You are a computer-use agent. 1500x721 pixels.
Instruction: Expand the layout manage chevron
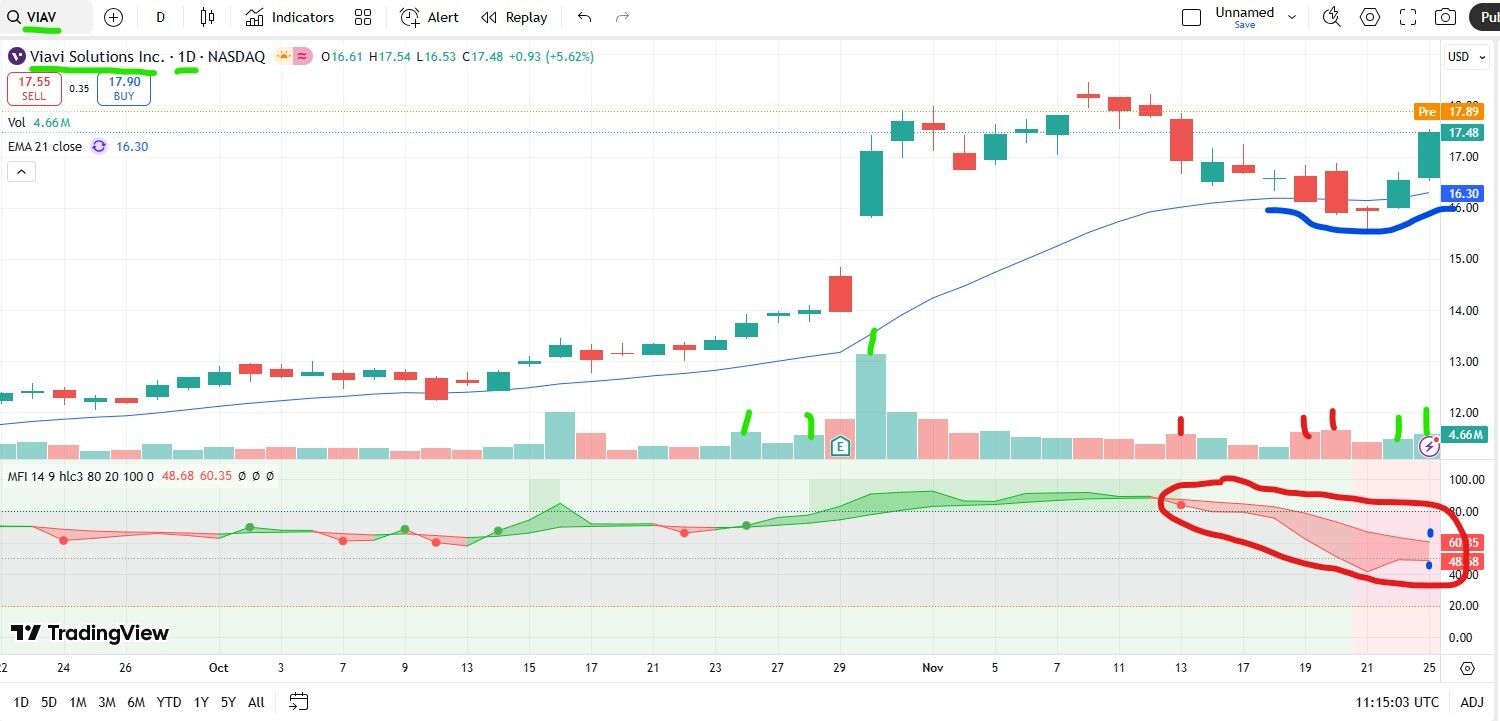coord(1292,17)
